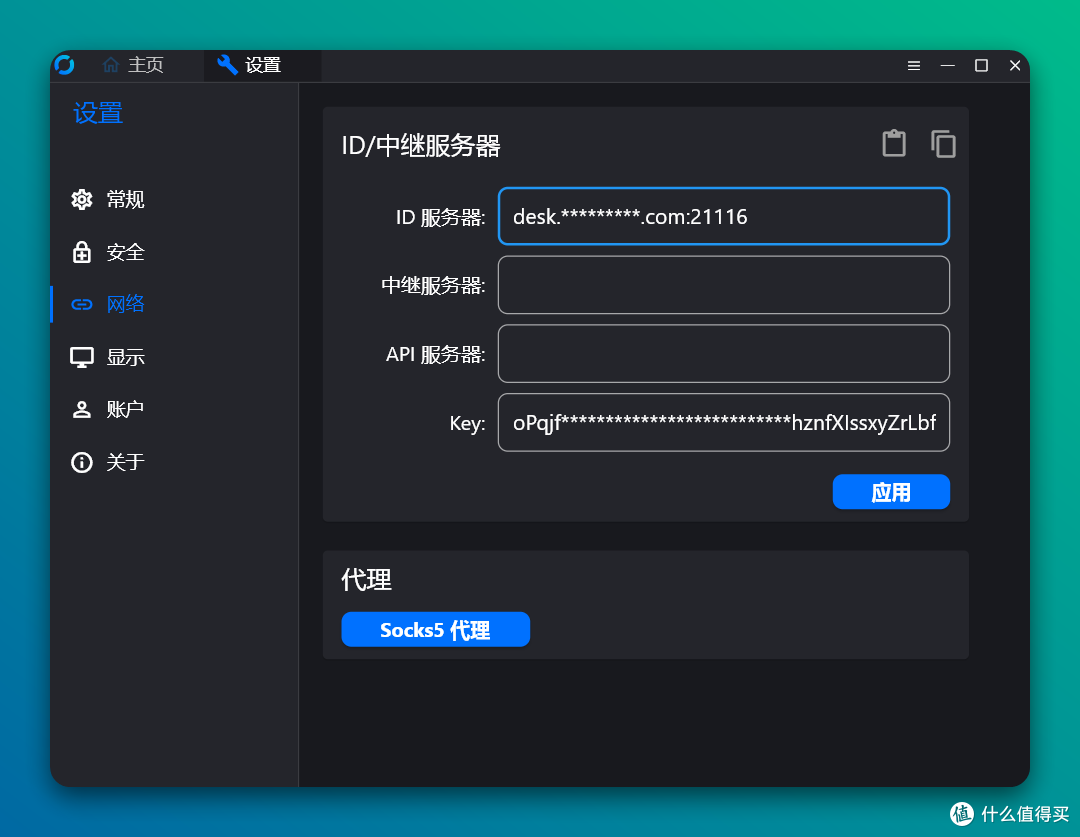Image resolution: width=1080 pixels, height=837 pixels.
Task: Open the Socks5 代理 proxy button
Action: click(435, 630)
